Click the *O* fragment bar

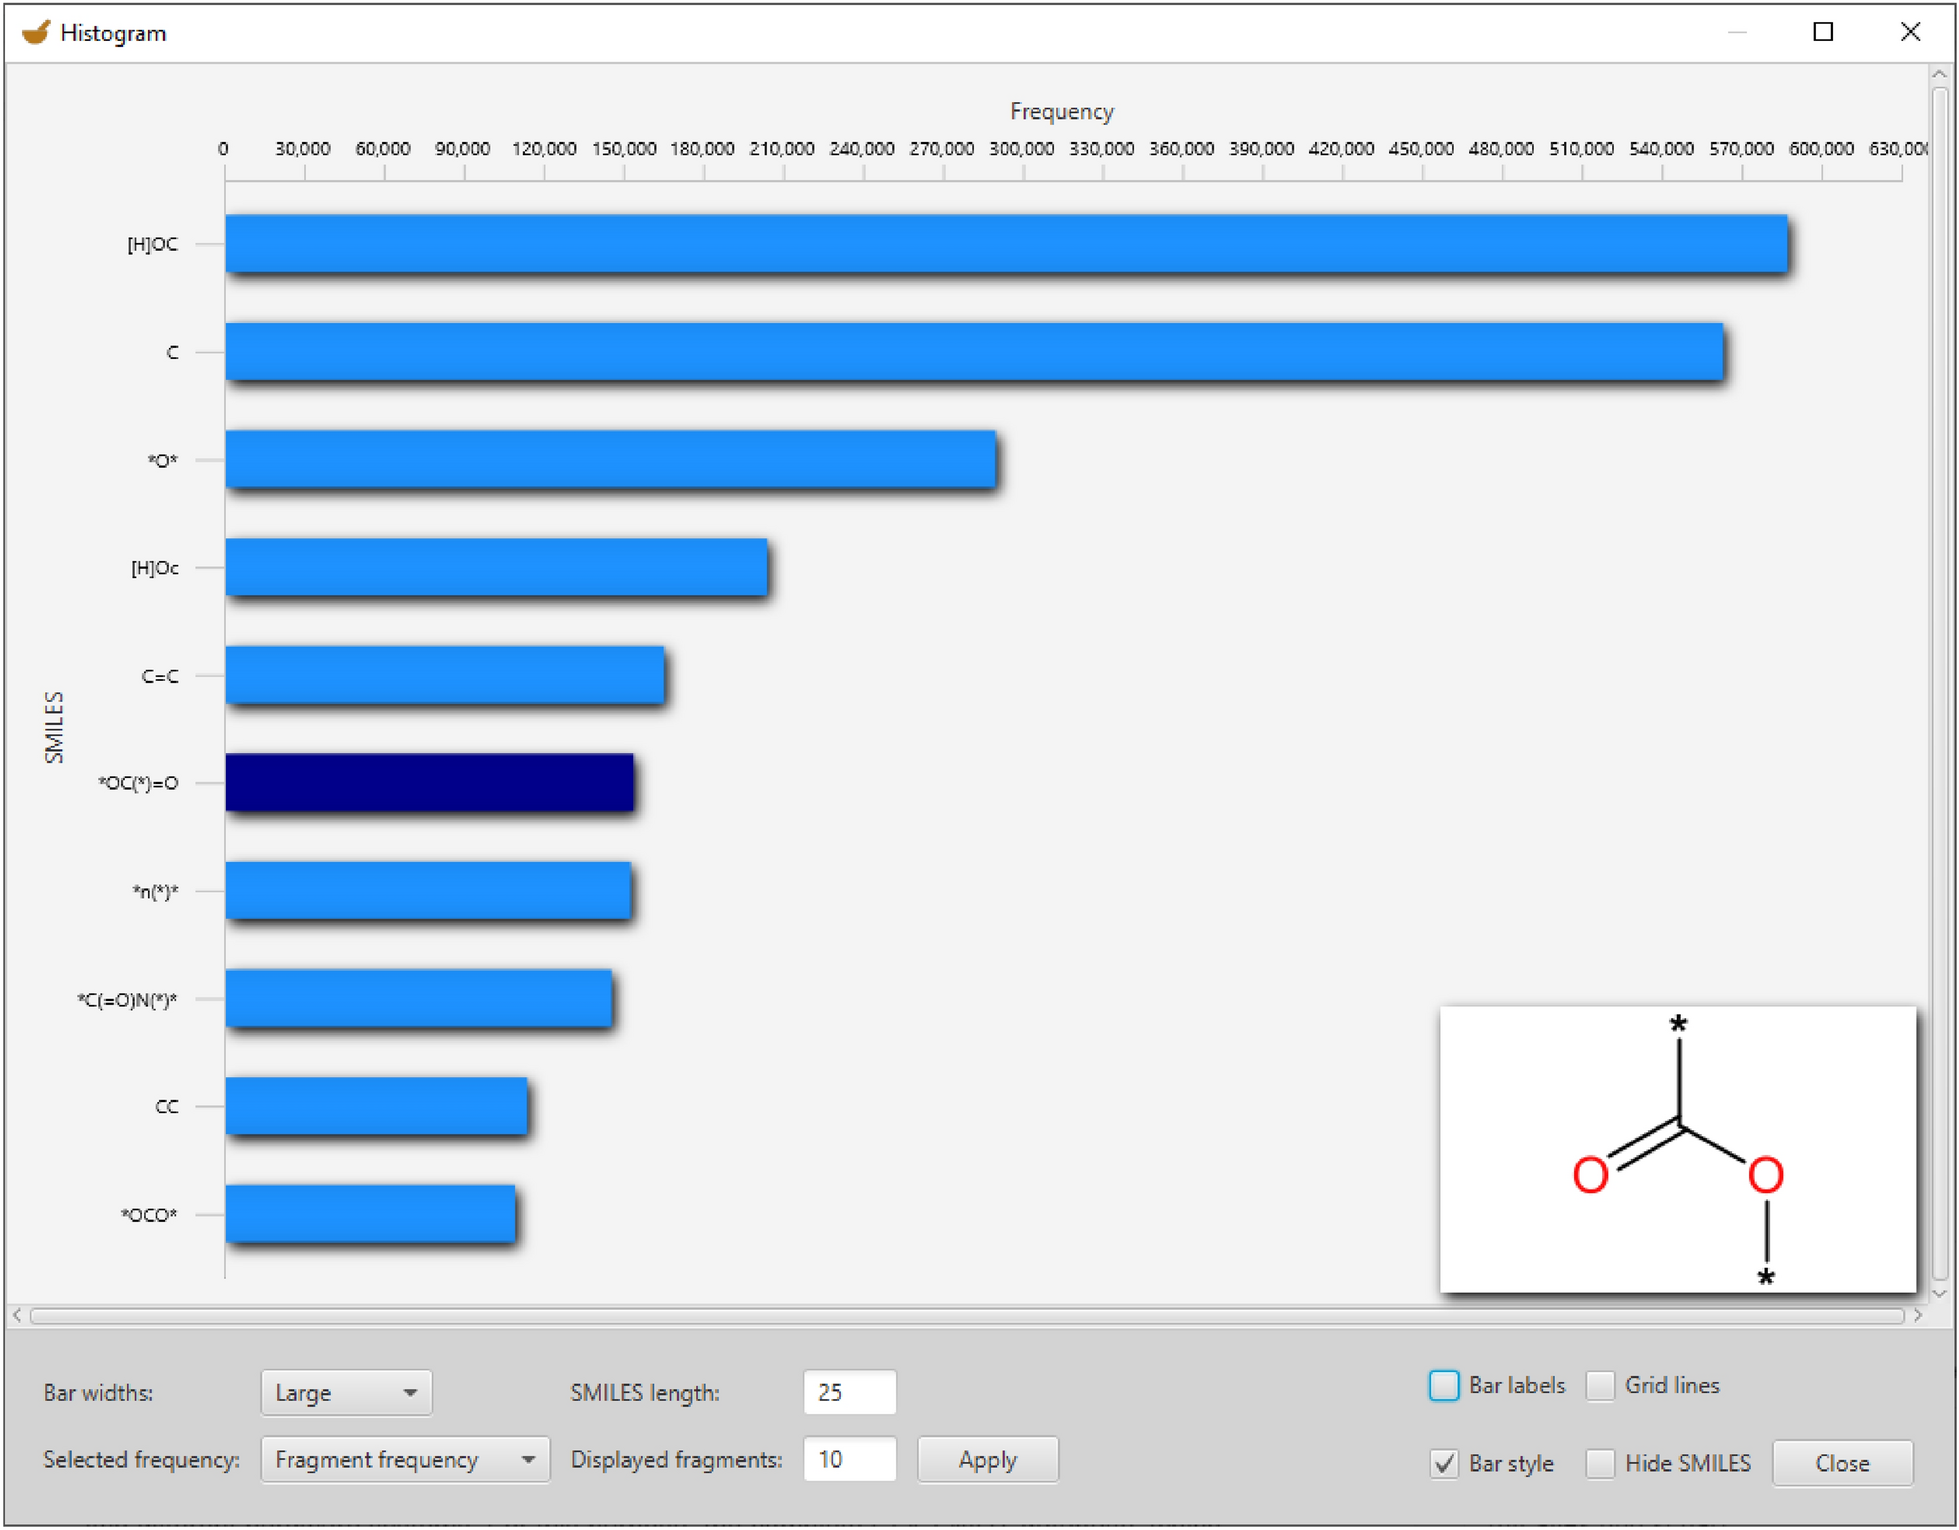611,460
